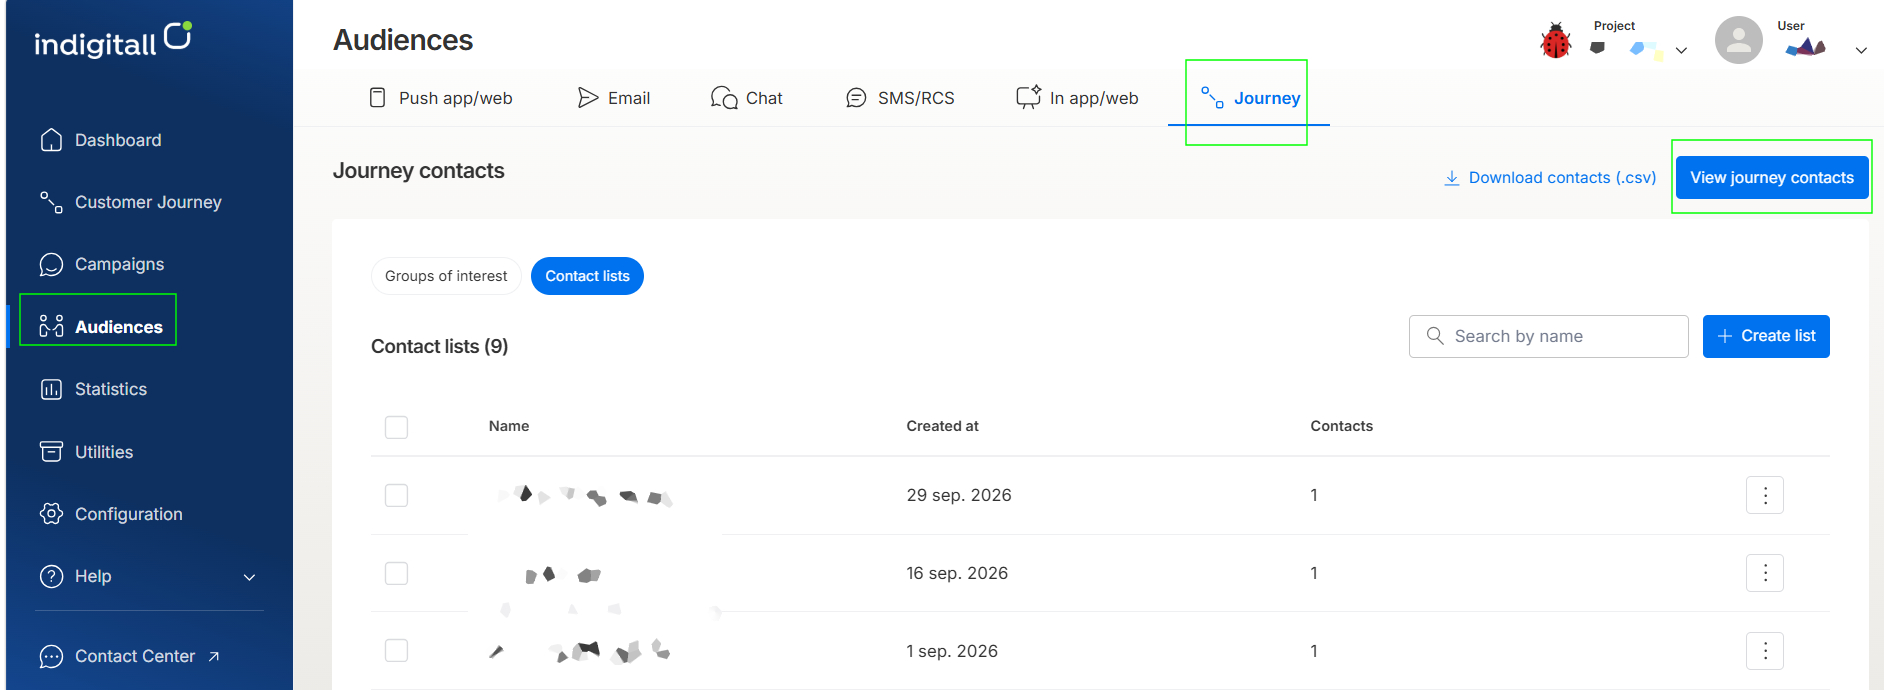The image size is (1884, 690).
Task: Click the Contacts column header
Action: (1341, 426)
